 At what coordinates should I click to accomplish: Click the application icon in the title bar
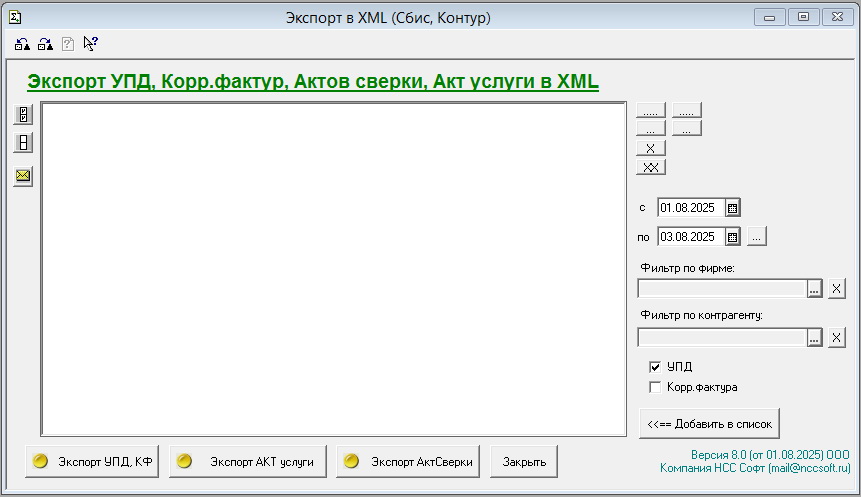[15, 18]
